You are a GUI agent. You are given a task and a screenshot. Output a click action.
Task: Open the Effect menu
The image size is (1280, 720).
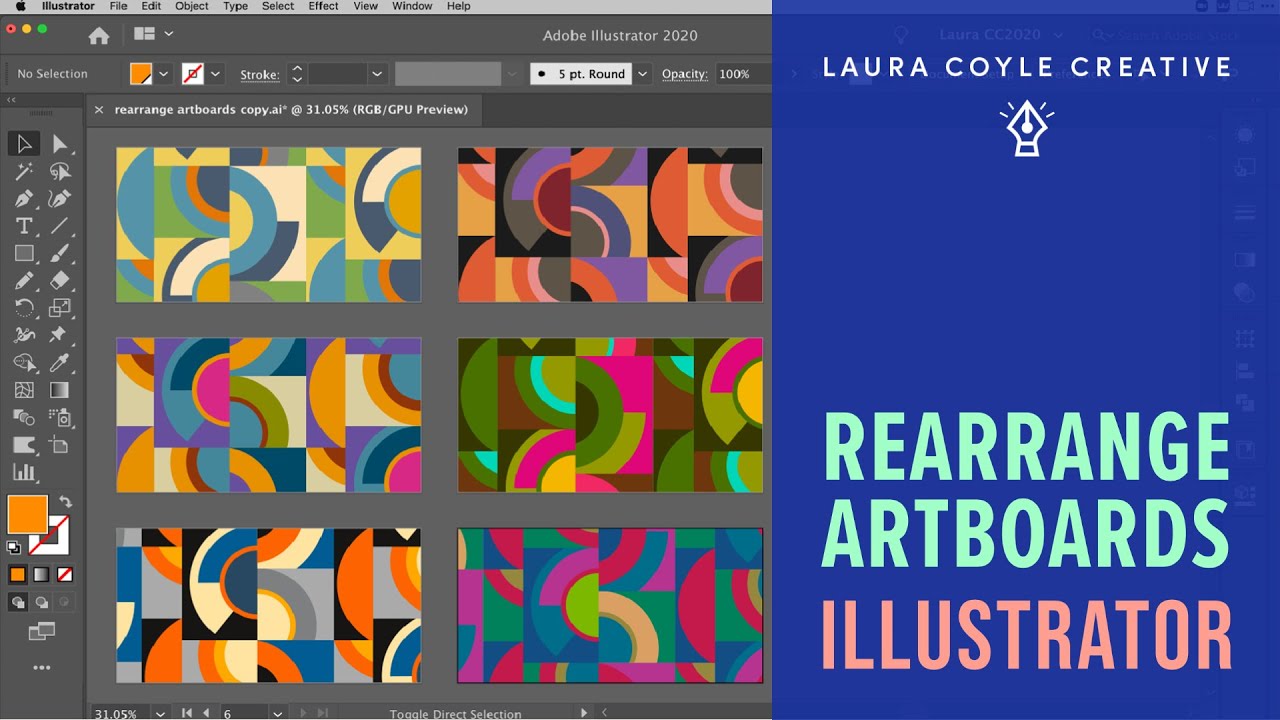click(323, 6)
